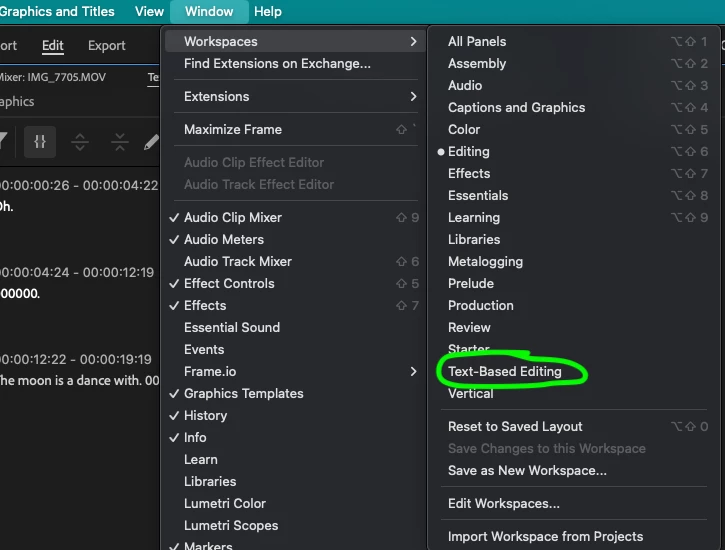The width and height of the screenshot is (725, 550).
Task: Switch to the Edit tab
Action: pos(53,46)
